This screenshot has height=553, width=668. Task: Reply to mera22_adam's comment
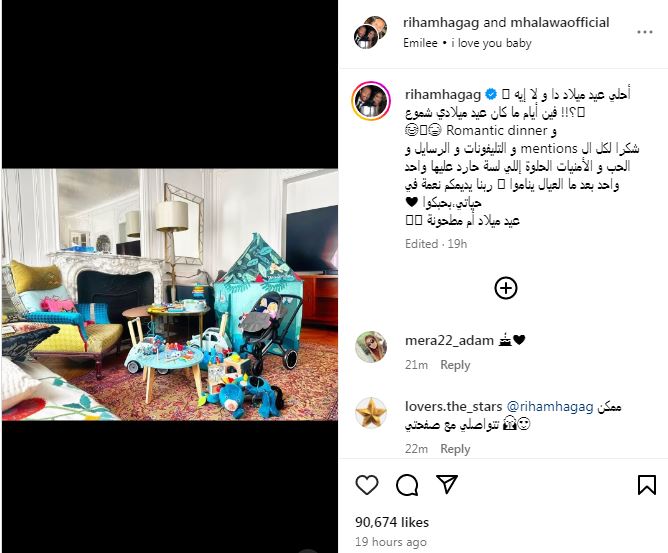point(455,365)
